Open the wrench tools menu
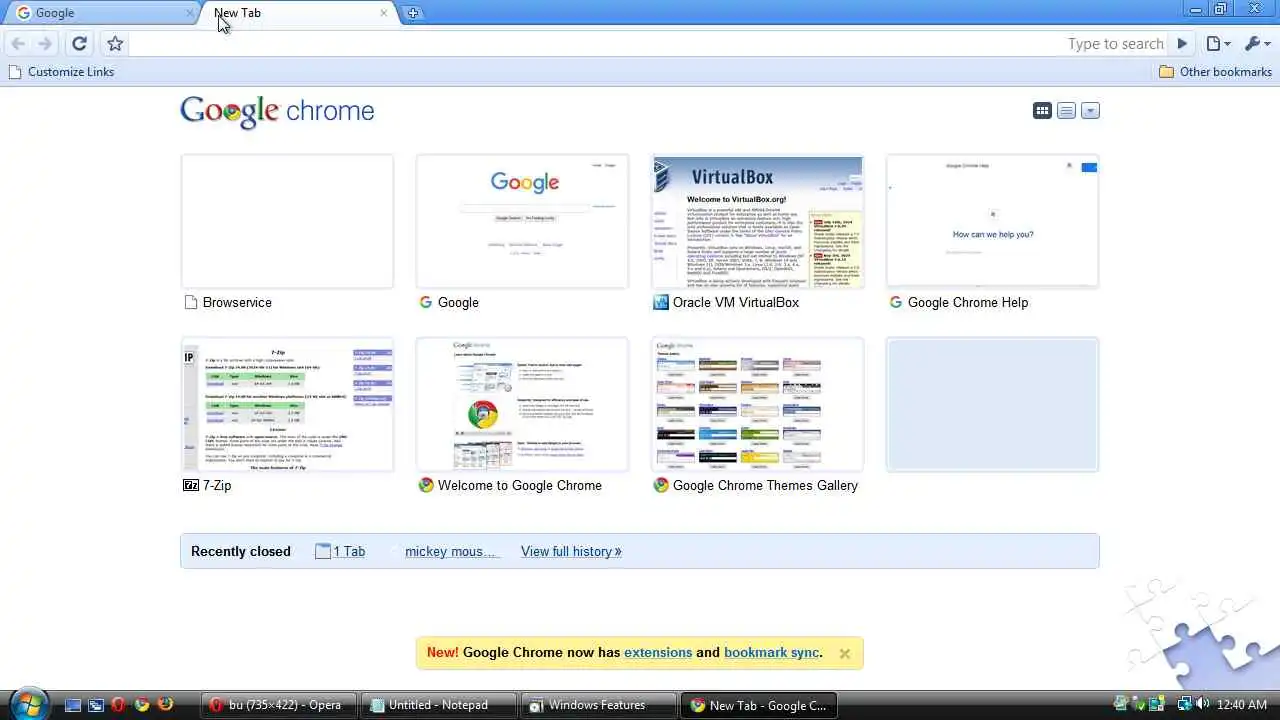This screenshot has height=720, width=1280. pyautogui.click(x=1256, y=43)
